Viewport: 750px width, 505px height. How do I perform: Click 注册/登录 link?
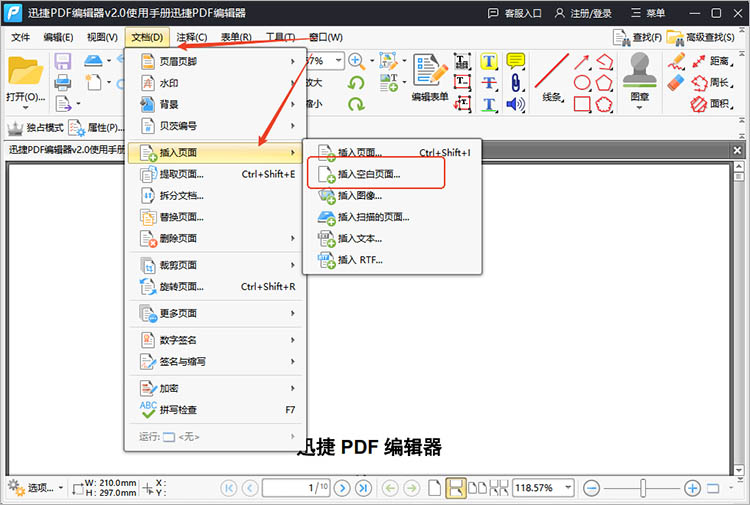pos(583,13)
